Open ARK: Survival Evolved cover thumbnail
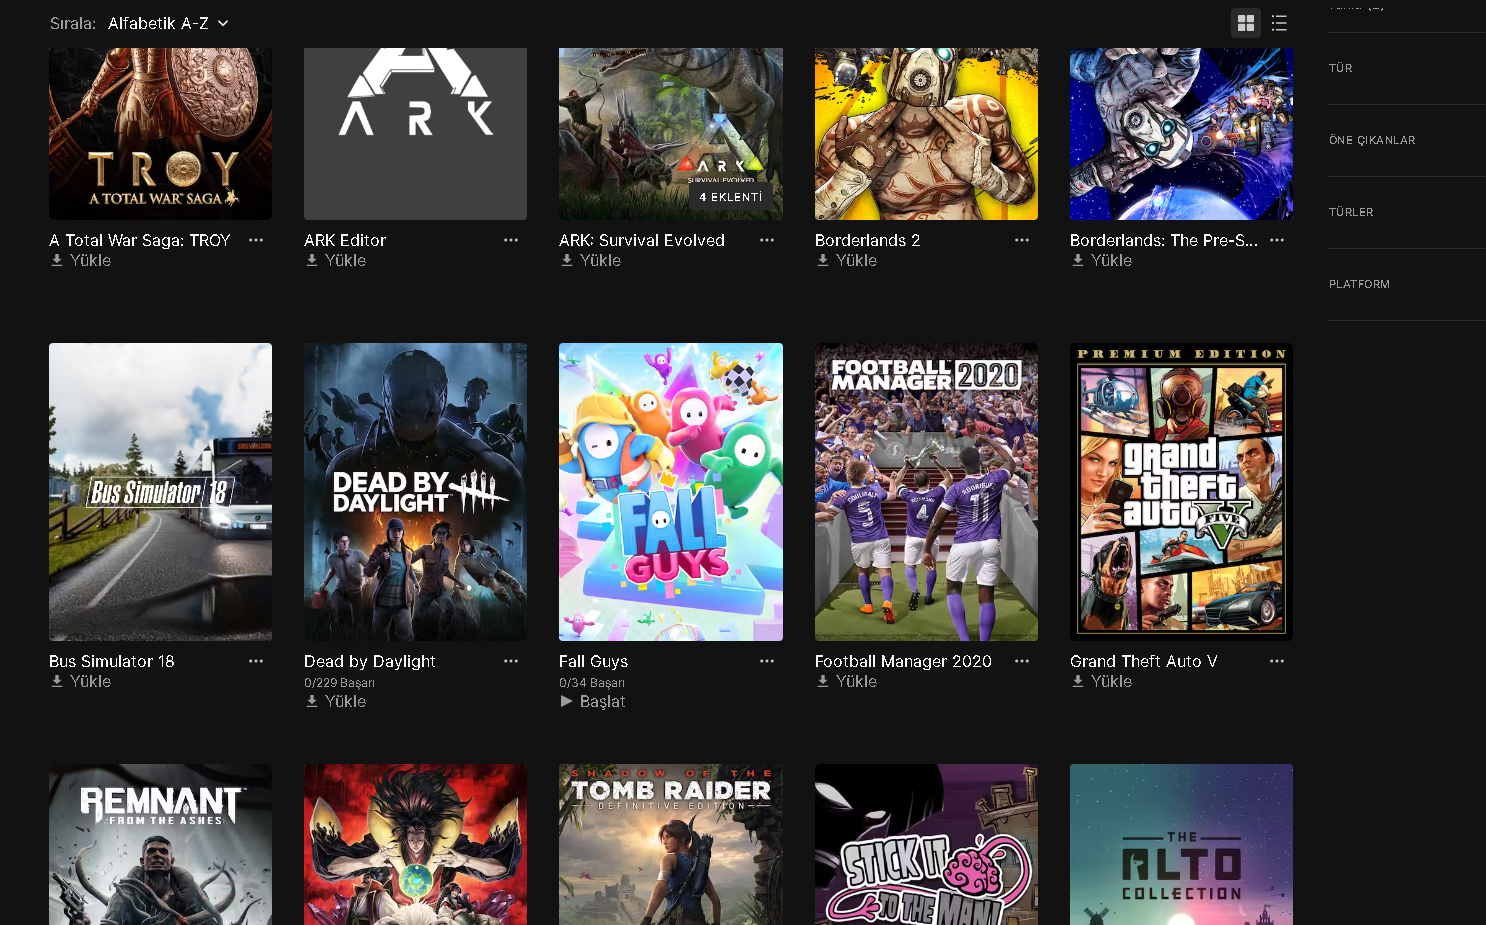The image size is (1486, 925). (671, 134)
